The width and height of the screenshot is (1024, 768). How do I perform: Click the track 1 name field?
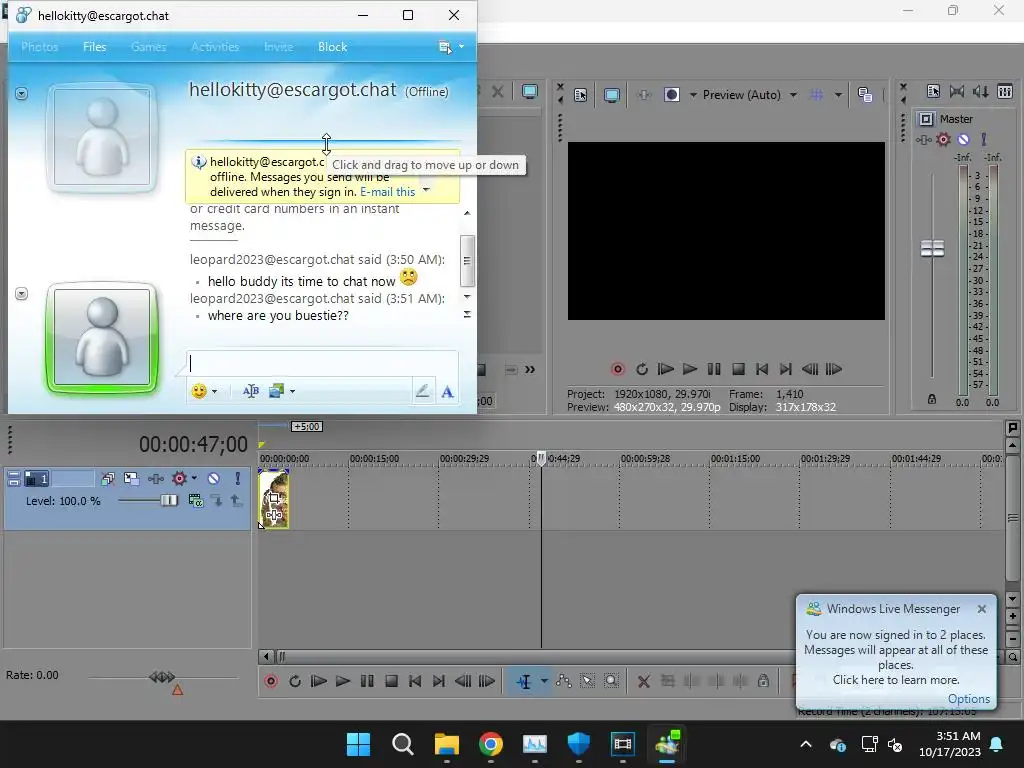(72, 479)
